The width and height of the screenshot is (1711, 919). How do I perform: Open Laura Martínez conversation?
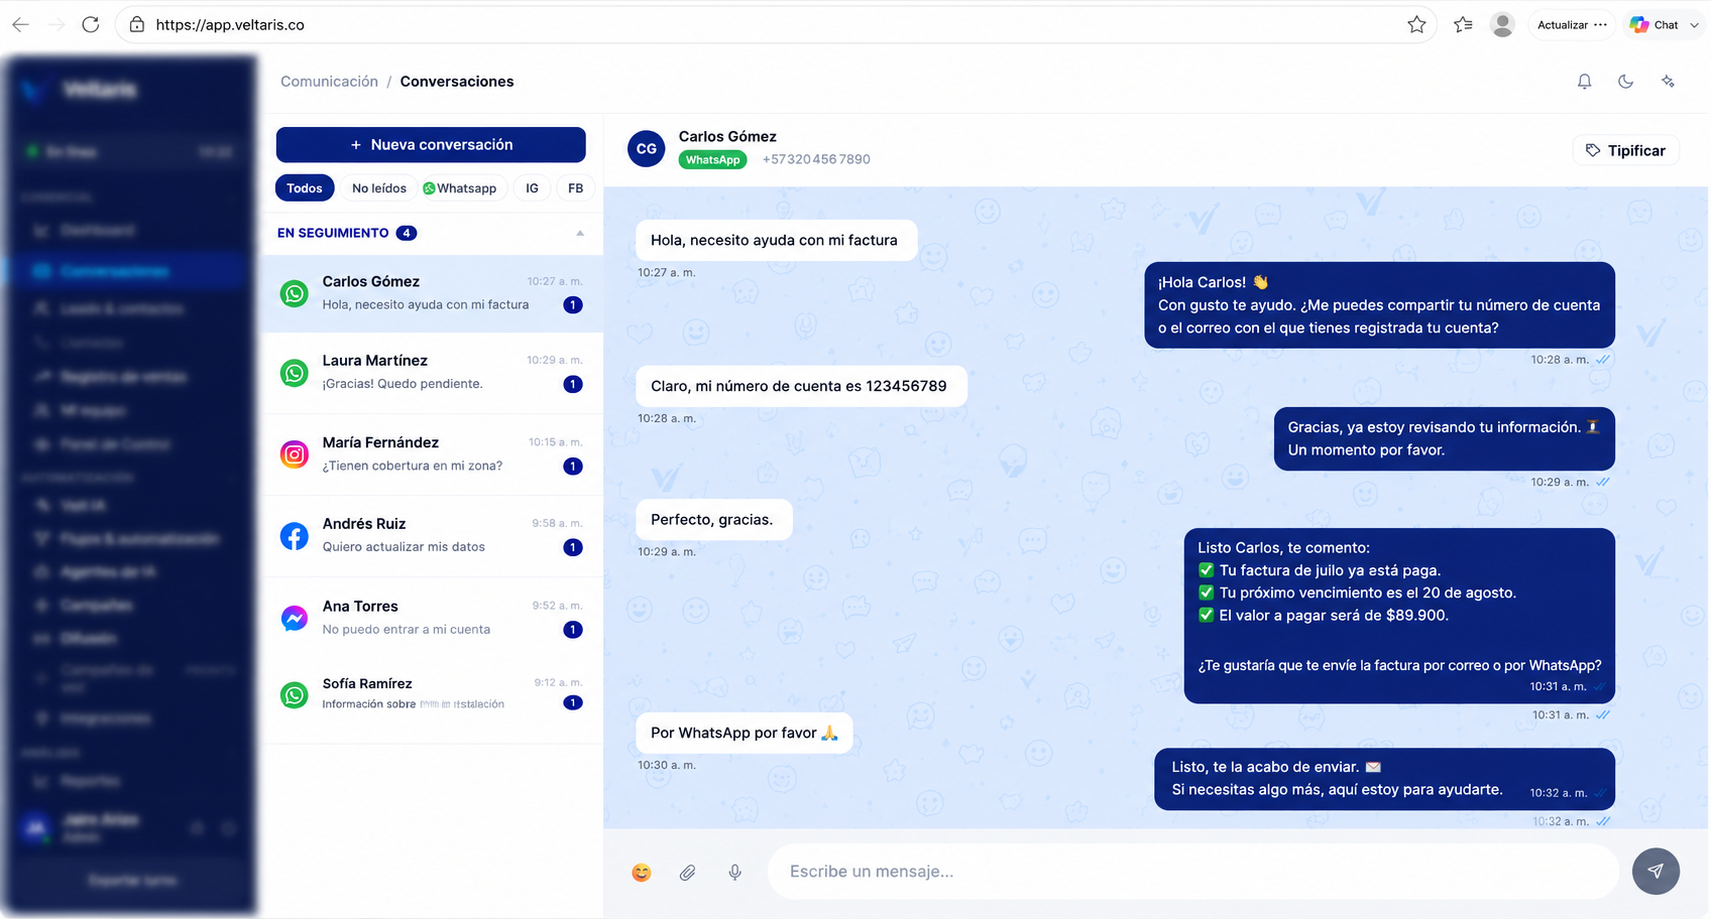(432, 373)
